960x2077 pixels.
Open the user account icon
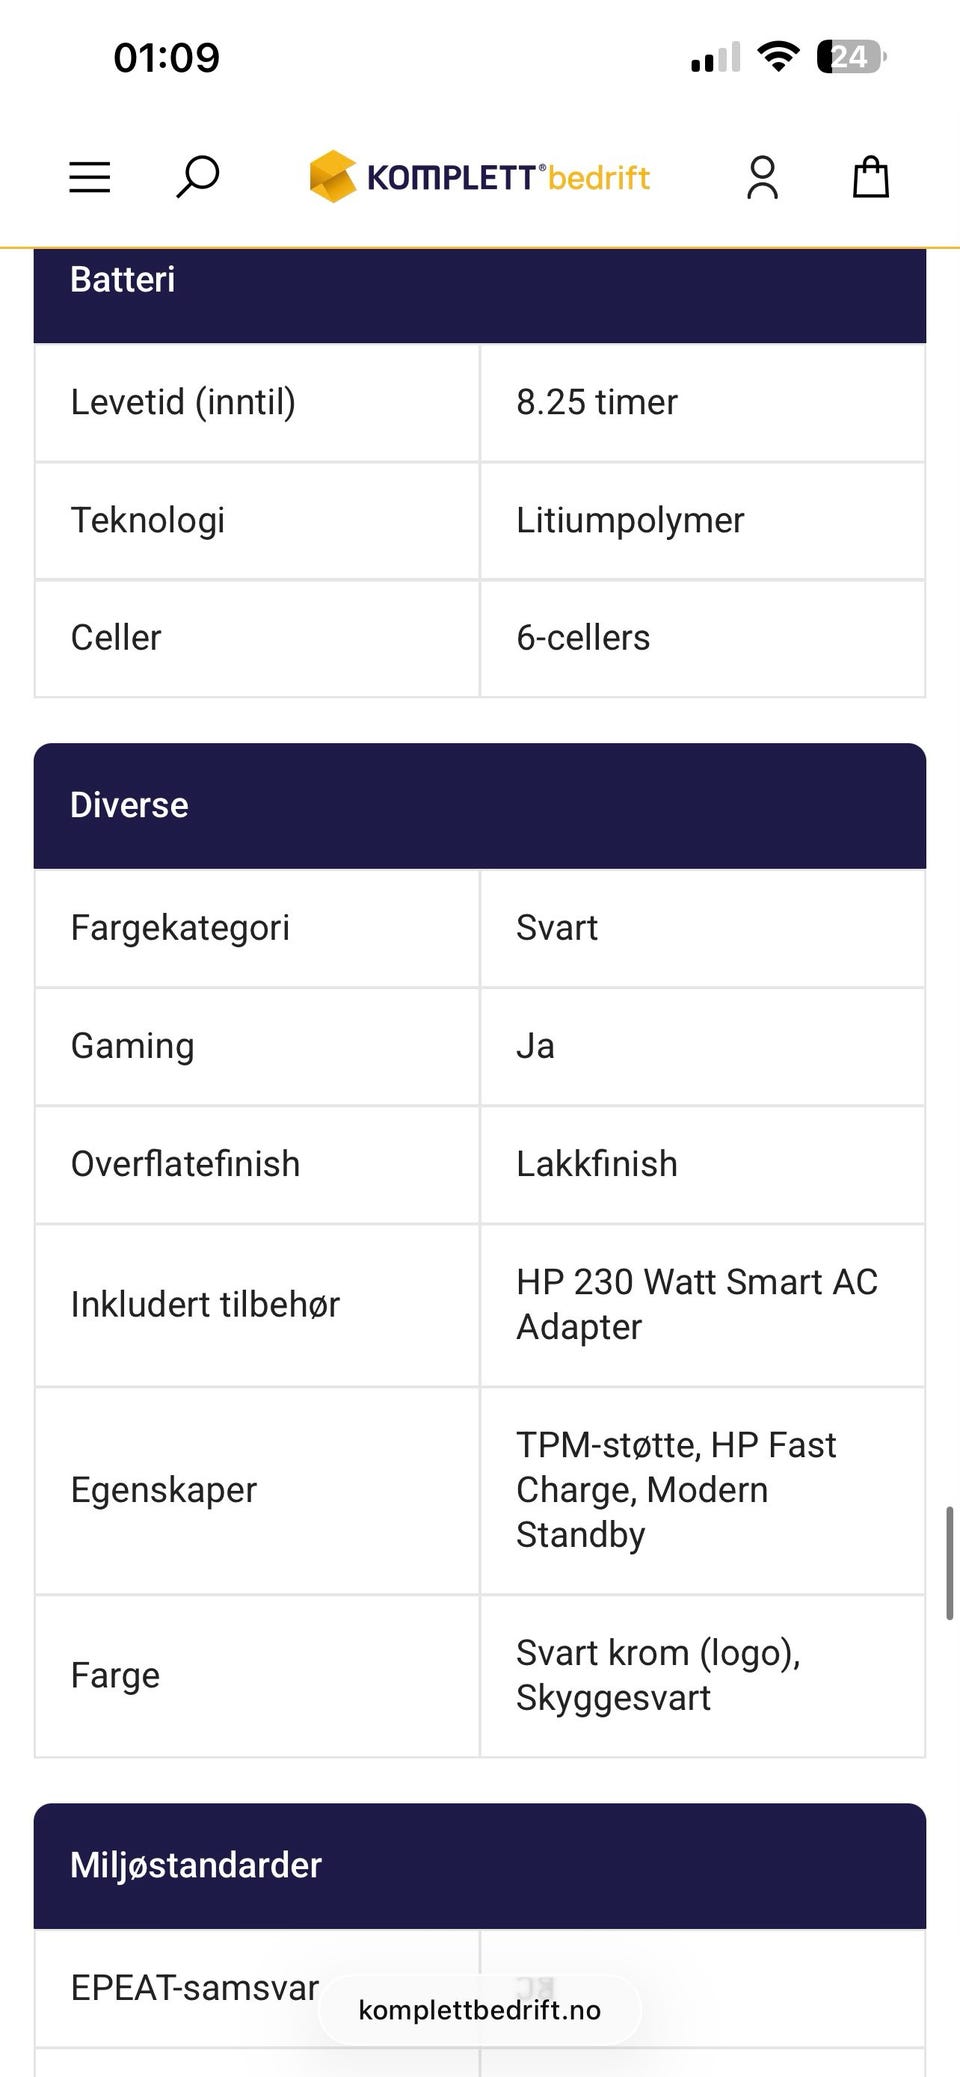click(x=762, y=177)
